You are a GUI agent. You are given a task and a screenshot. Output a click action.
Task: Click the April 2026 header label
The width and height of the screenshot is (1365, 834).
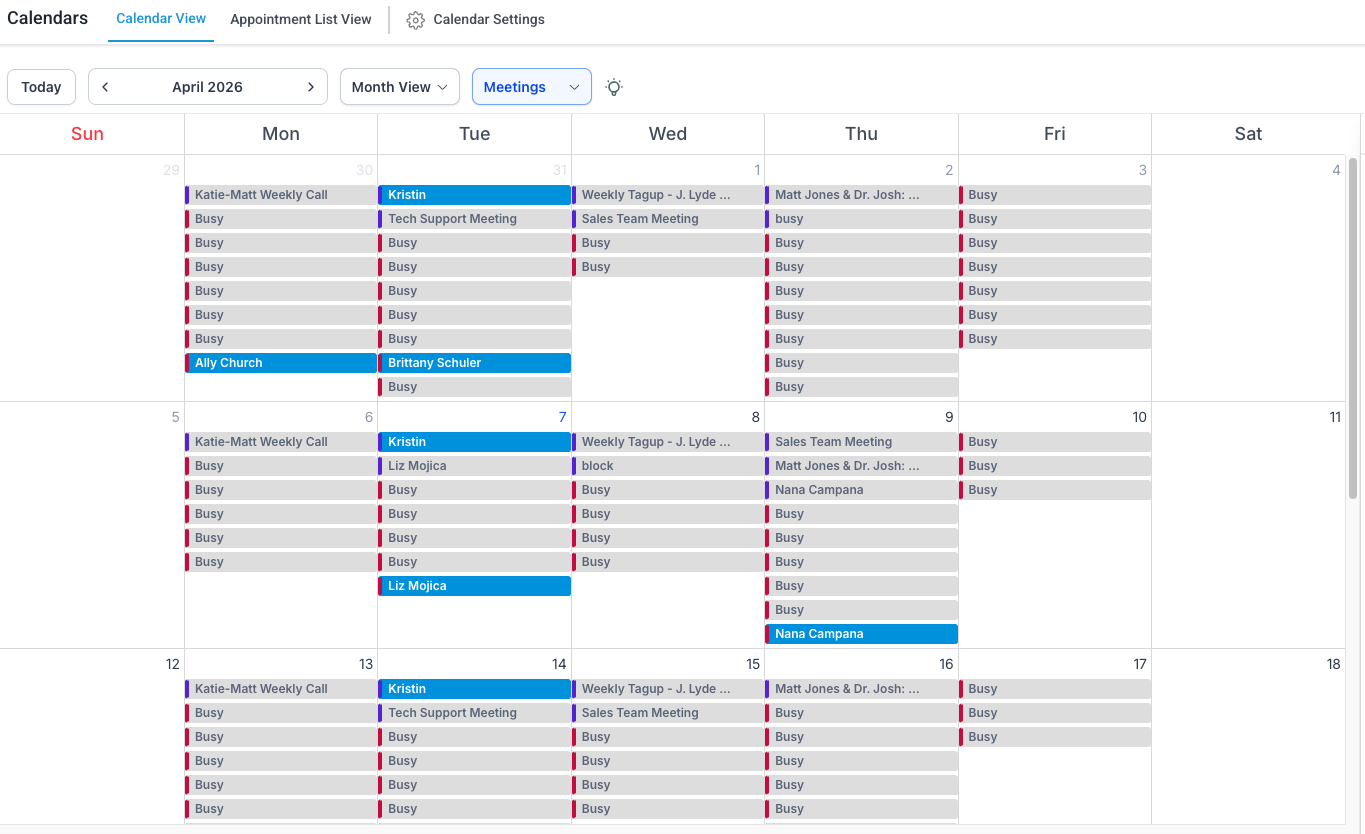click(207, 87)
